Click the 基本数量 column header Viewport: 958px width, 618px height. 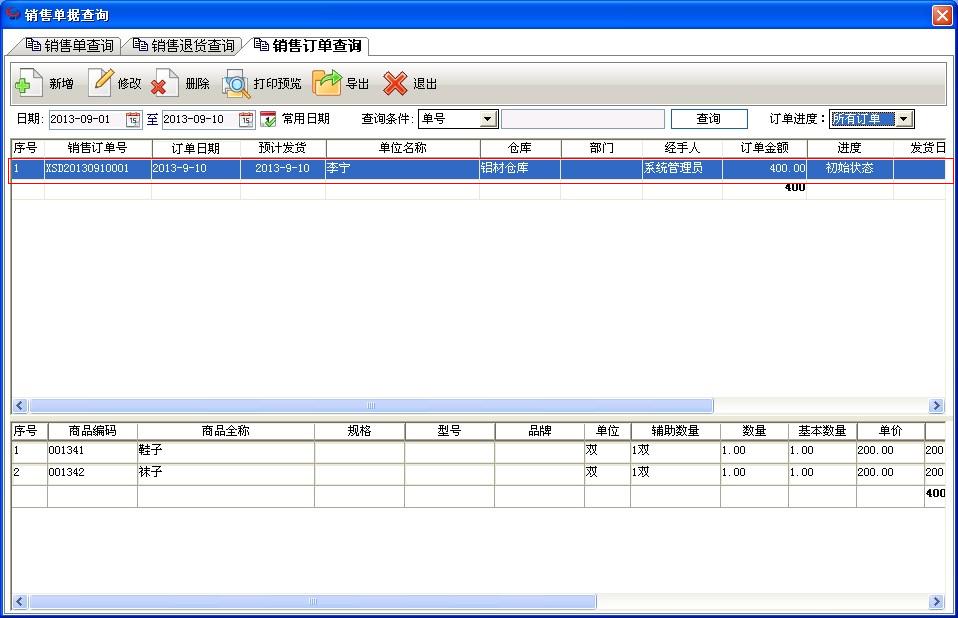click(x=822, y=431)
